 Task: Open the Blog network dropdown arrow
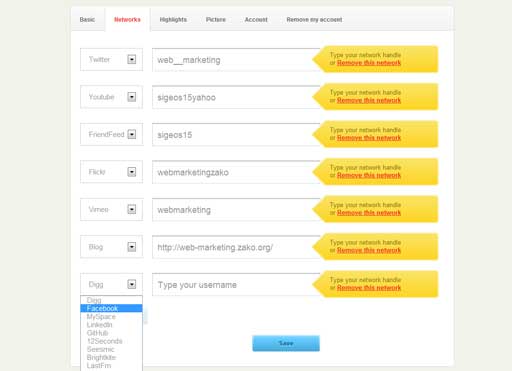coord(132,247)
